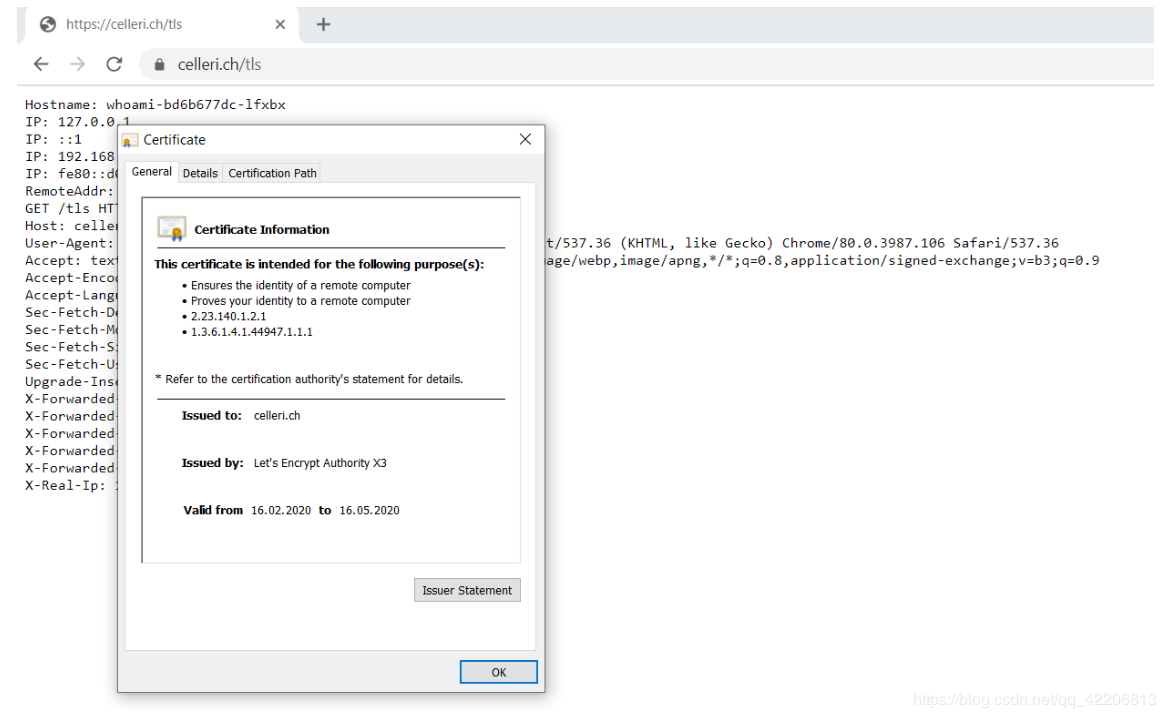The width and height of the screenshot is (1166, 718).
Task: Click the issuer Let's Encrypt Authority X3
Action: pos(320,463)
